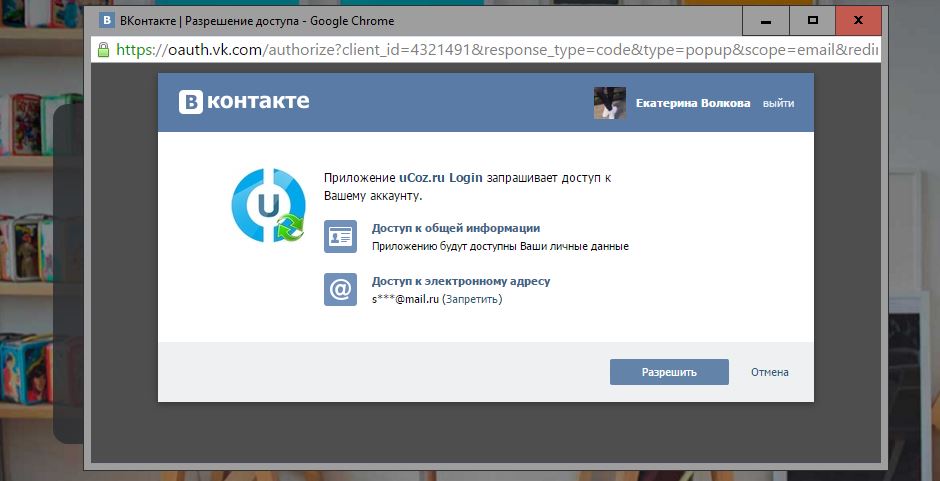
Task: Open the uCoz.ru Login app link
Action: [x=441, y=178]
